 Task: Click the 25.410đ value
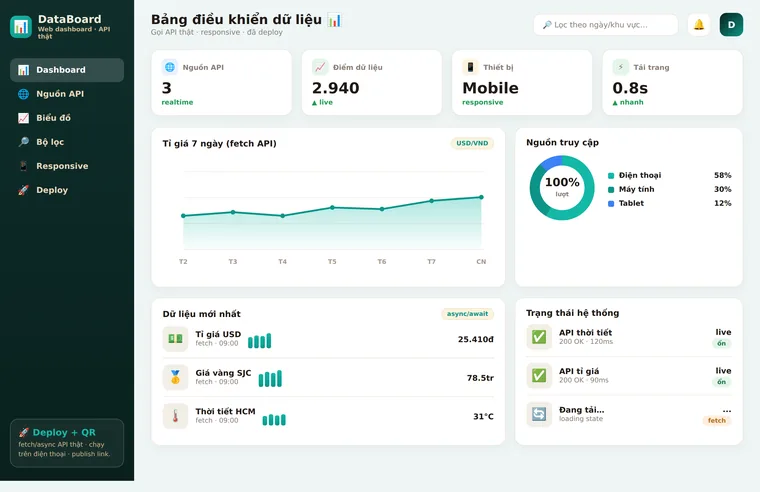pyautogui.click(x=475, y=339)
